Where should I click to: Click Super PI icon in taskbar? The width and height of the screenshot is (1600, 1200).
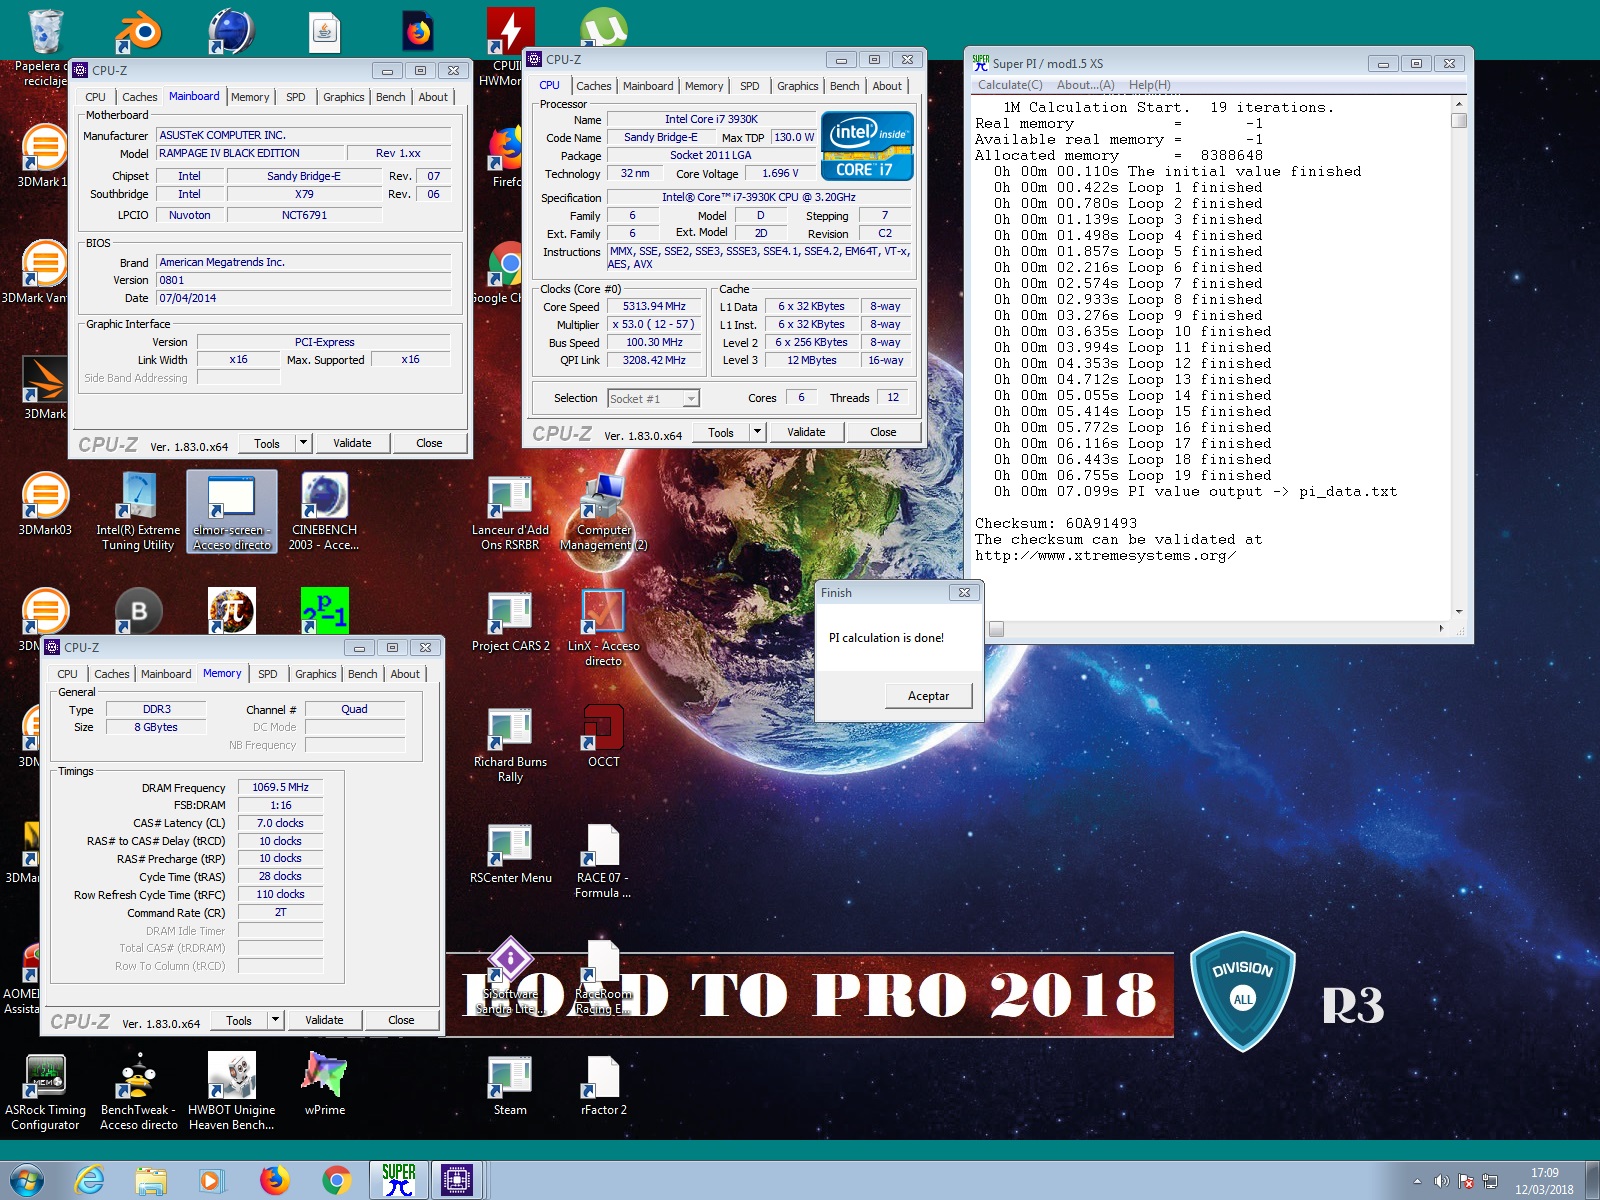click(399, 1180)
